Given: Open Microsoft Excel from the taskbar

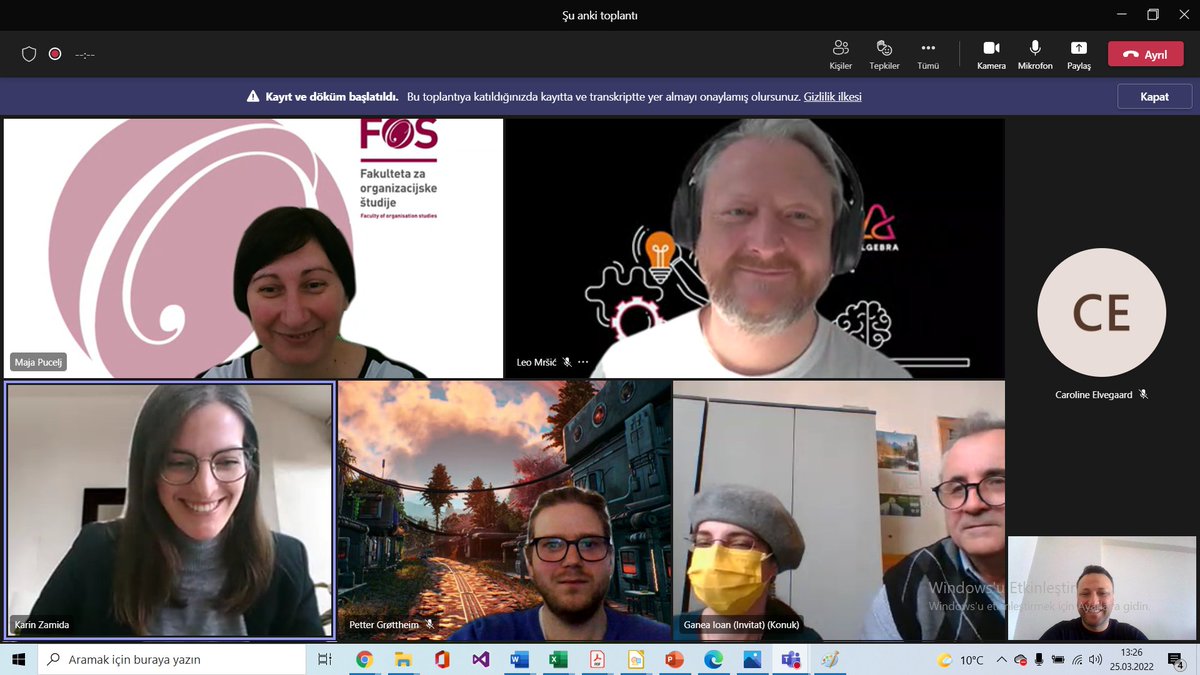Looking at the screenshot, I should pos(558,660).
